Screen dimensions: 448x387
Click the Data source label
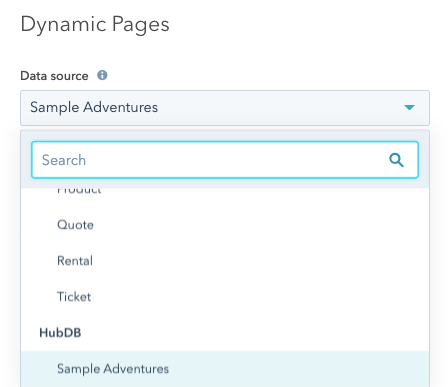(x=54, y=76)
